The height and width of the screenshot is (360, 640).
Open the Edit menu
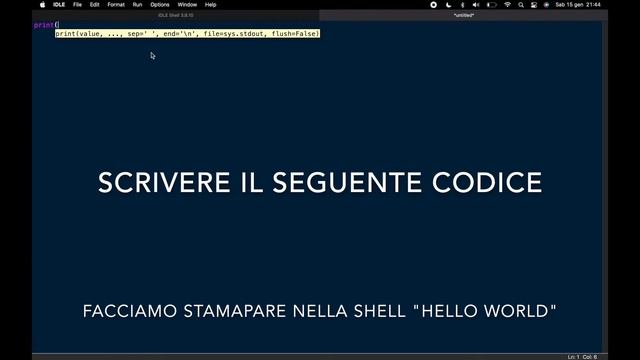coord(95,5)
